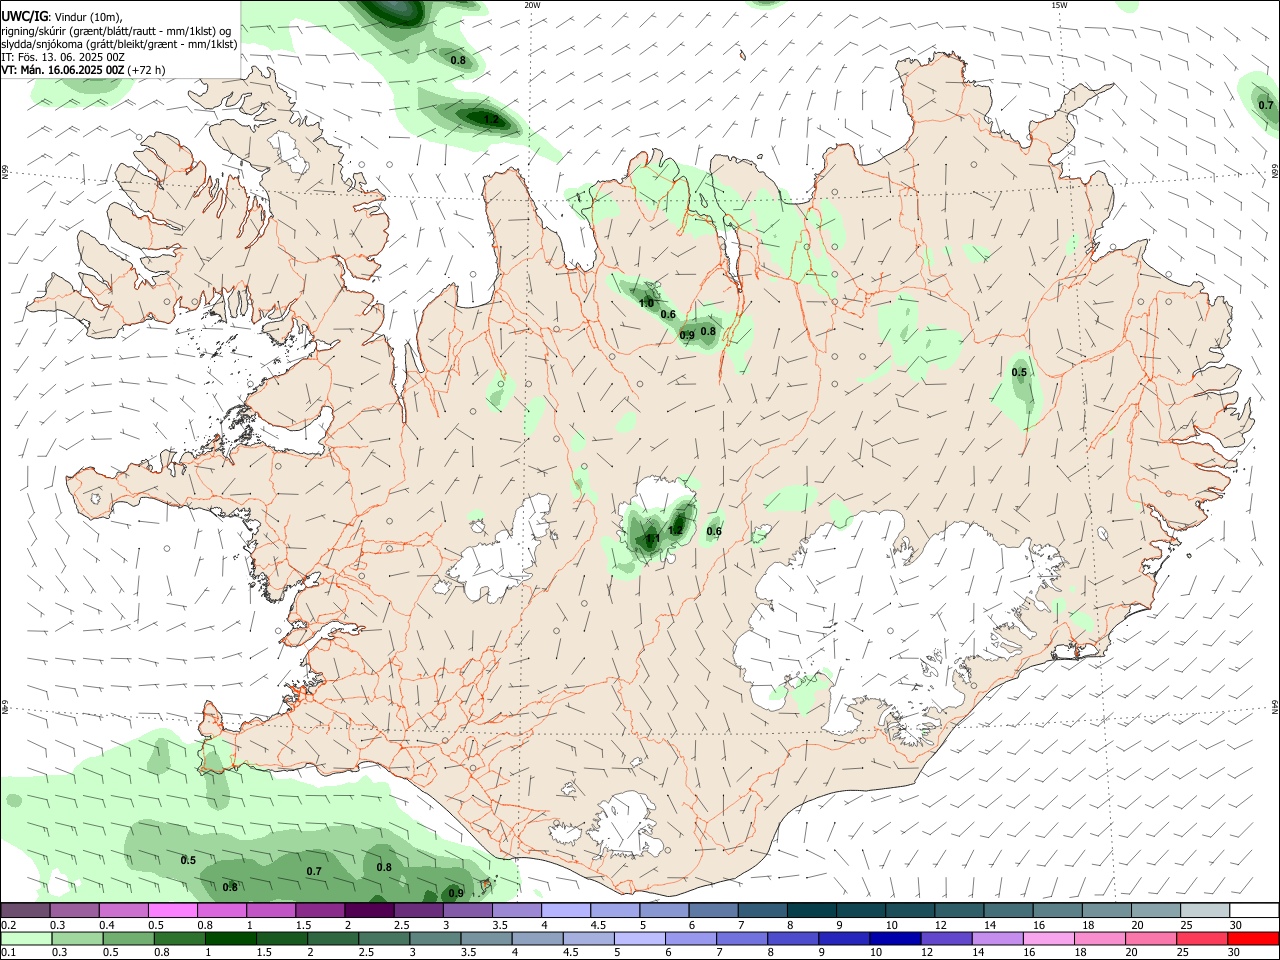1280x960 pixels.
Task: Click the 'slydda/snjókoma' legend description line
Action: coord(119,44)
